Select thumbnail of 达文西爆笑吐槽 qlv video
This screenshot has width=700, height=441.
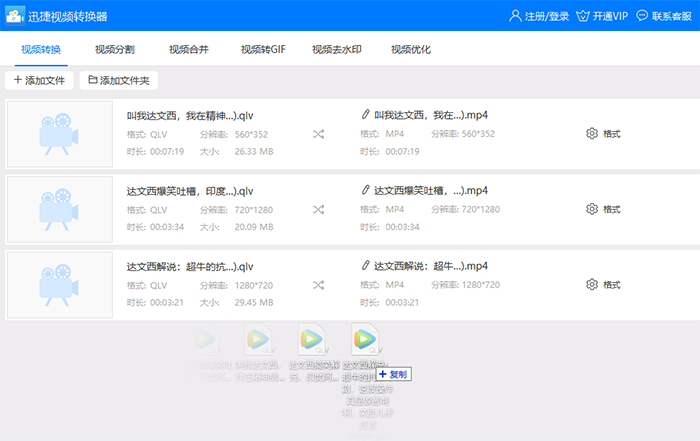(60, 209)
